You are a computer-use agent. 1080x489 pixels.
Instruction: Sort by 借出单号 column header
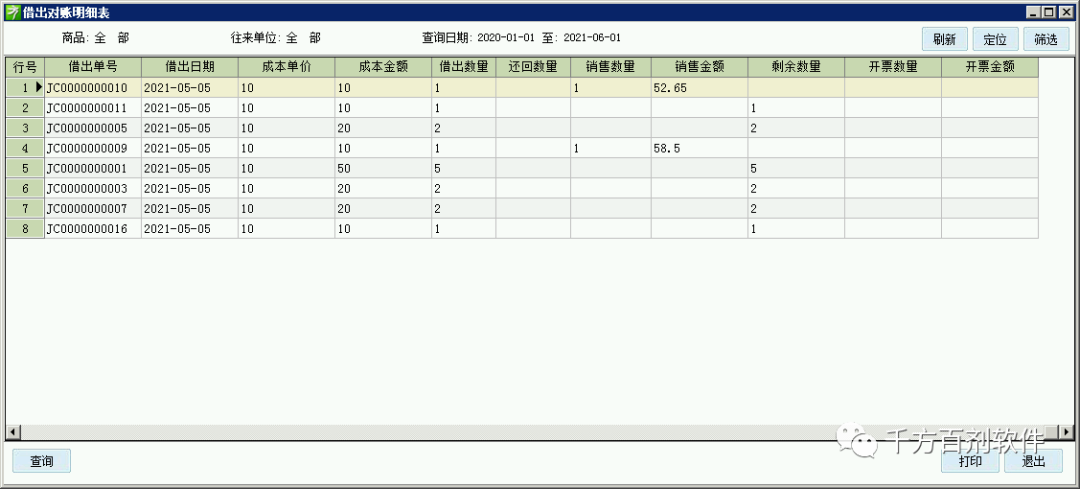[x=92, y=67]
